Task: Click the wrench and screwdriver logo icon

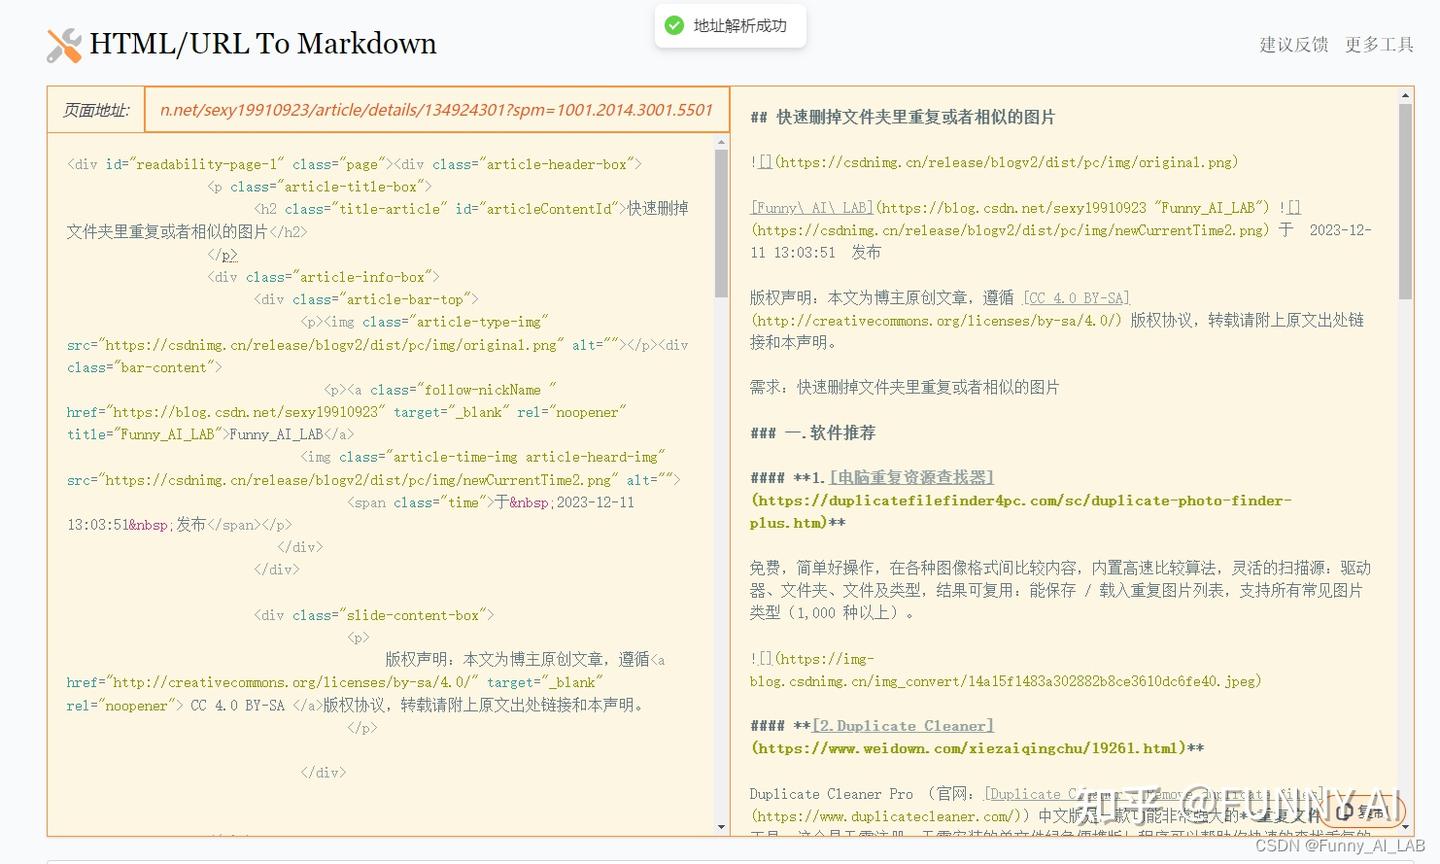Action: point(64,45)
